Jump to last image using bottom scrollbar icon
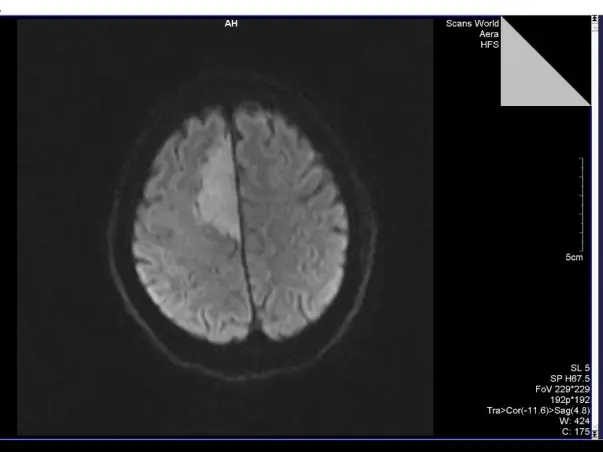603x452 pixels. pyautogui.click(x=596, y=435)
